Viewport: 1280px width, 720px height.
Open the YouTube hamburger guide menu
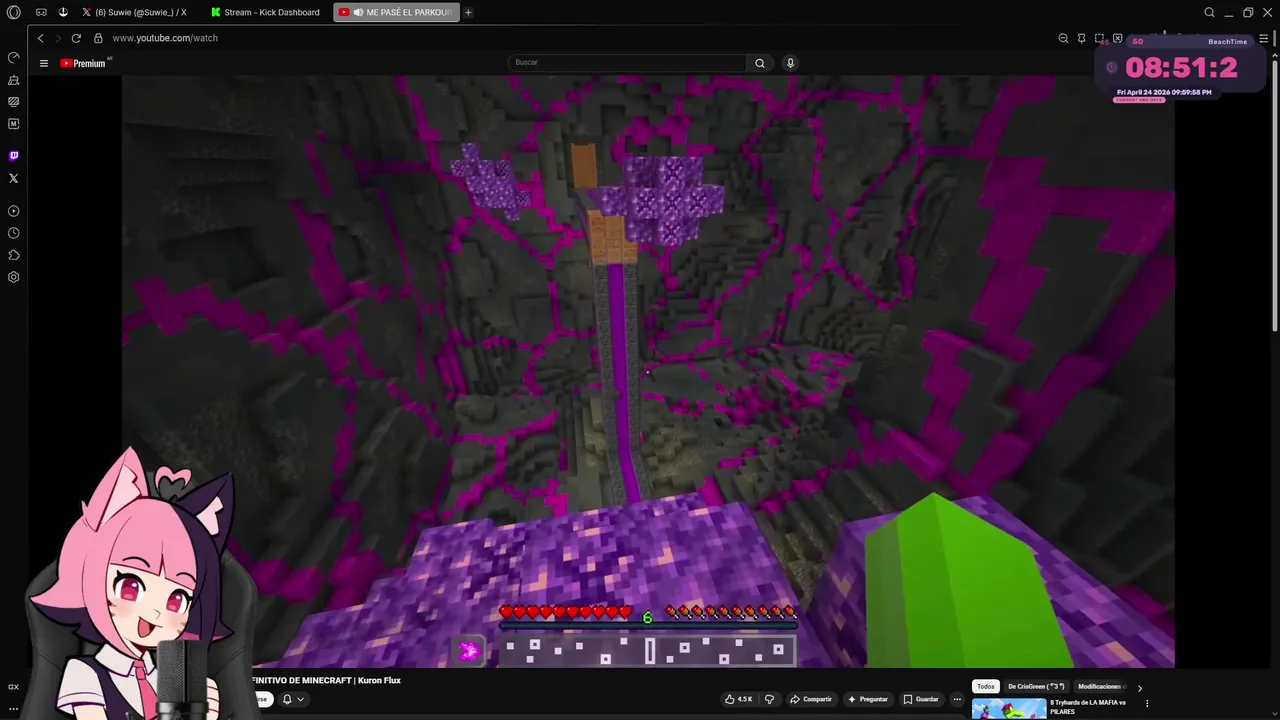point(44,63)
